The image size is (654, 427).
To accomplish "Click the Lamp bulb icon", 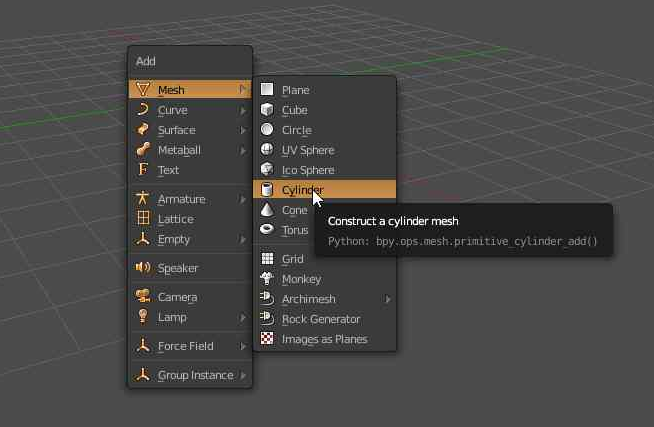I will (143, 316).
